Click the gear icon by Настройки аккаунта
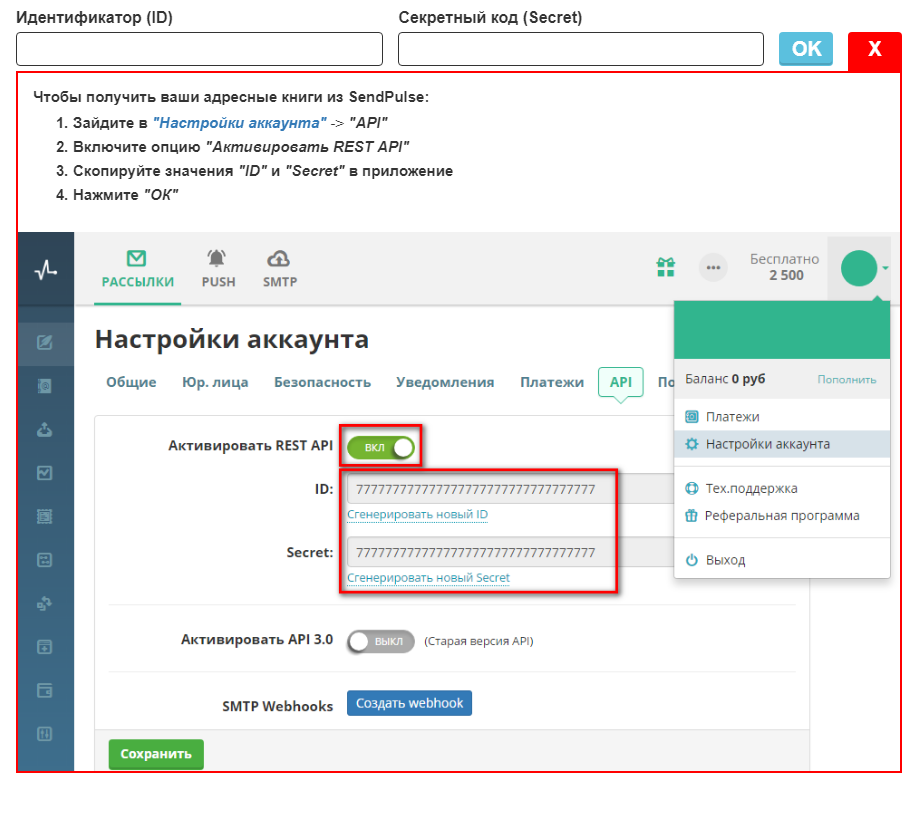 pyautogui.click(x=692, y=444)
